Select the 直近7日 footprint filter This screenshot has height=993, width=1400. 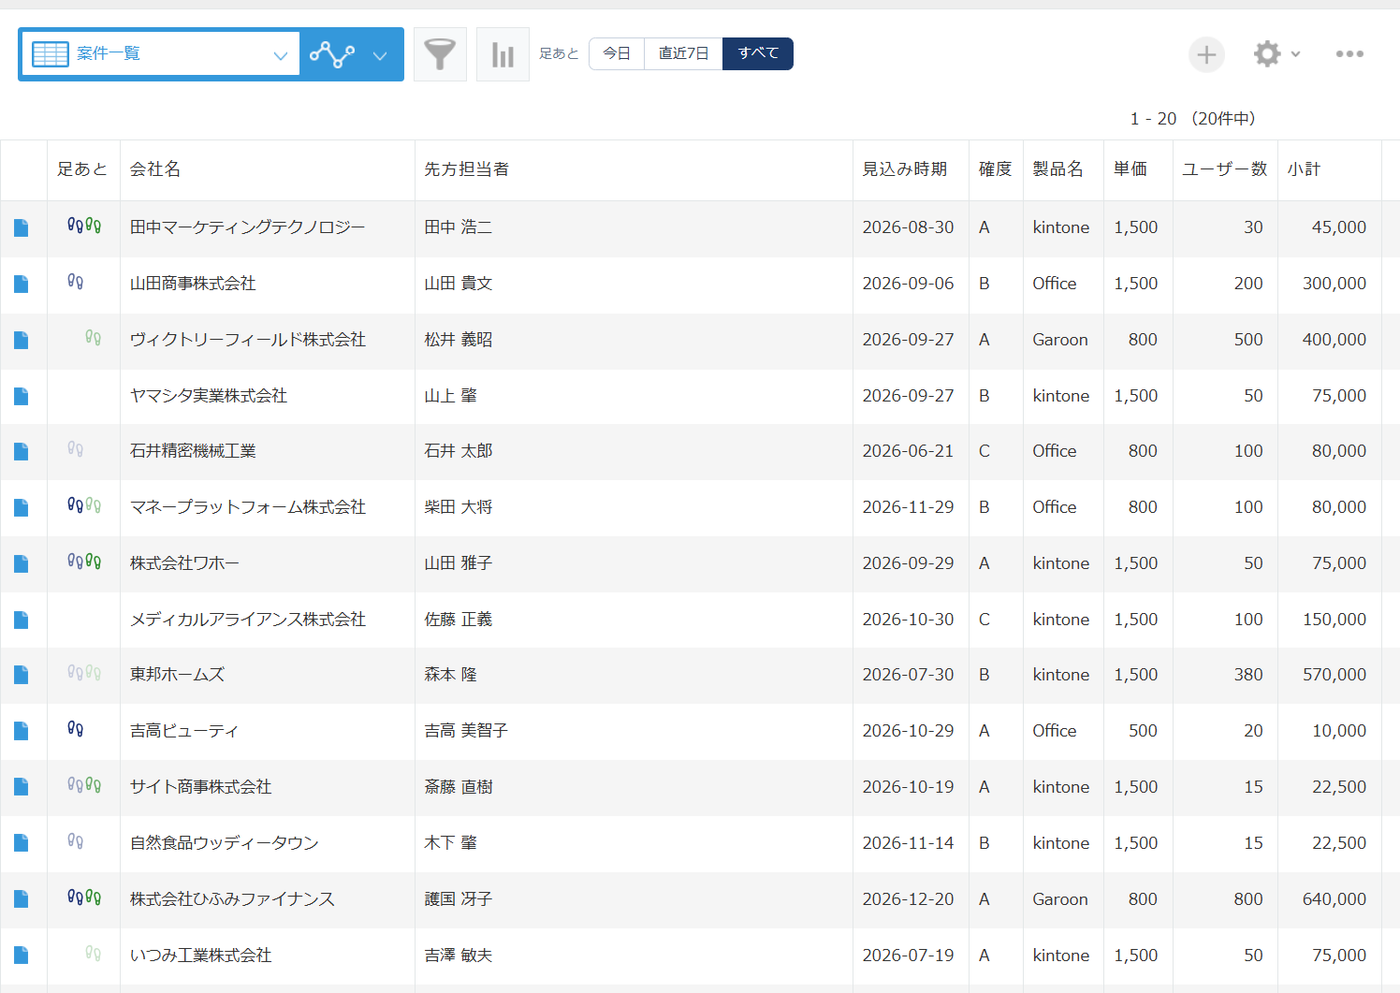(684, 54)
